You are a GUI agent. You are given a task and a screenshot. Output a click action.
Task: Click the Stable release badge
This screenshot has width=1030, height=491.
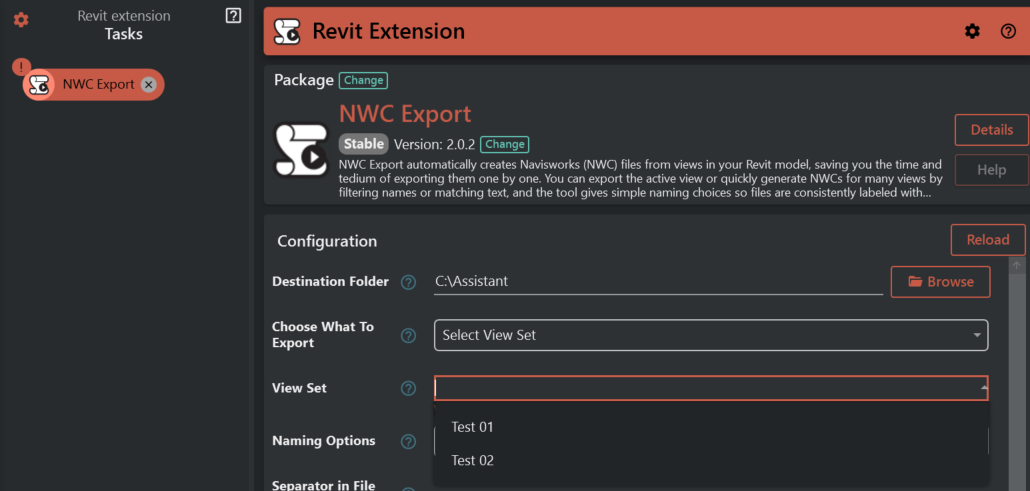pyautogui.click(x=364, y=144)
